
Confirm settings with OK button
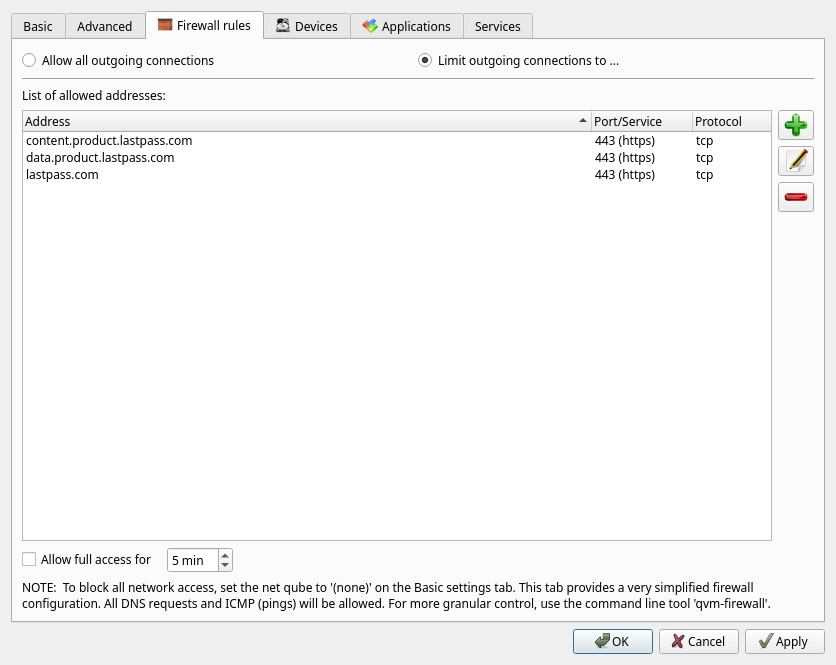(613, 641)
